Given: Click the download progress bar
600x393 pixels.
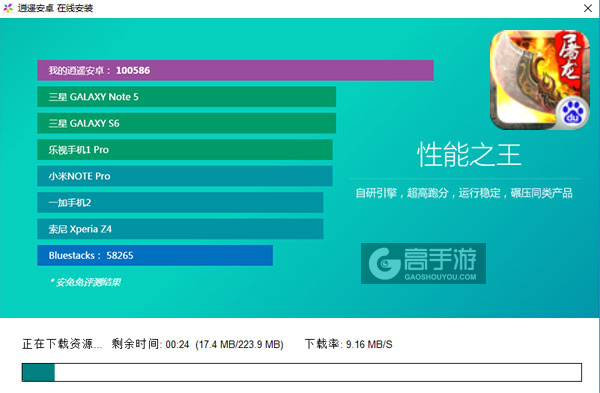Looking at the screenshot, I should tap(302, 372).
